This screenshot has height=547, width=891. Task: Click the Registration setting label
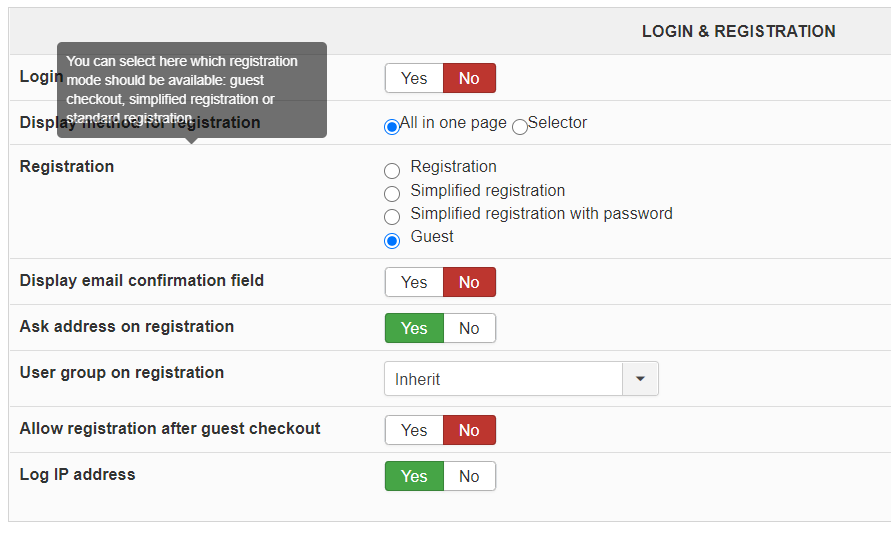point(67,166)
